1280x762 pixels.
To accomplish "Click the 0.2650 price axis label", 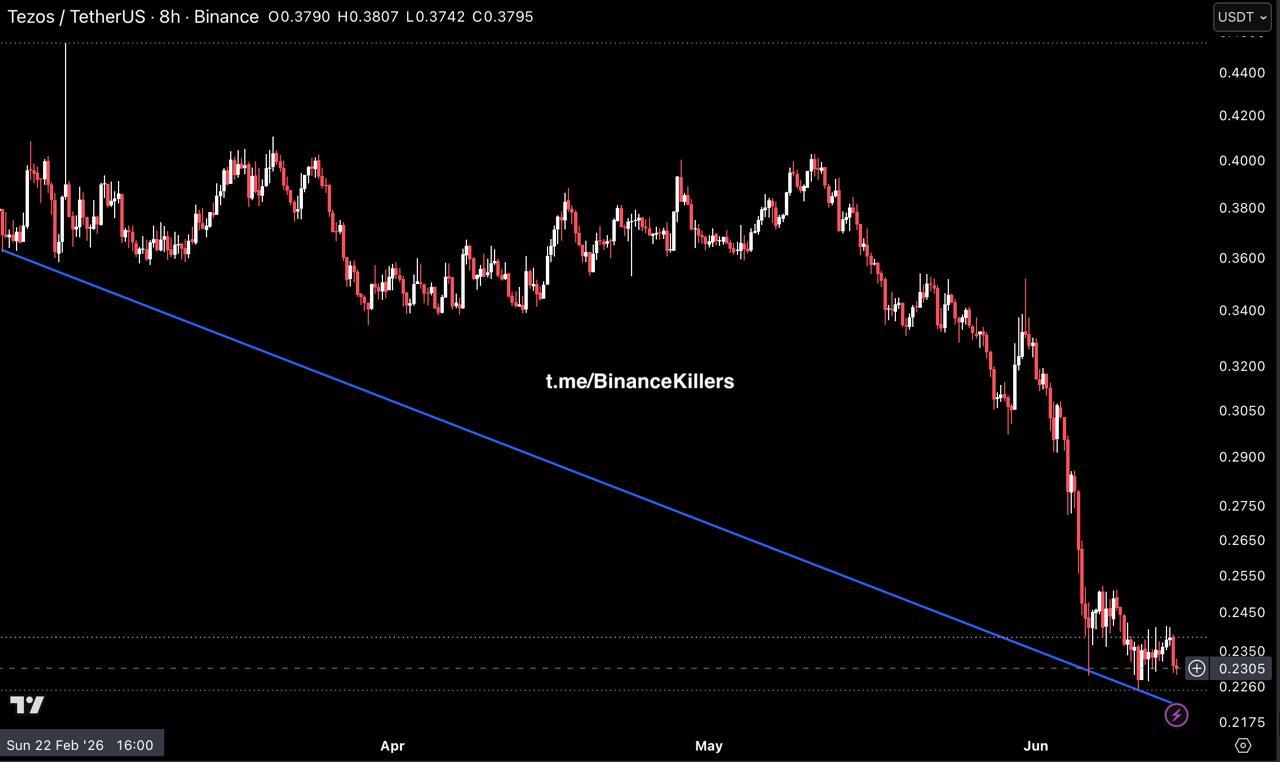I will [x=1242, y=541].
